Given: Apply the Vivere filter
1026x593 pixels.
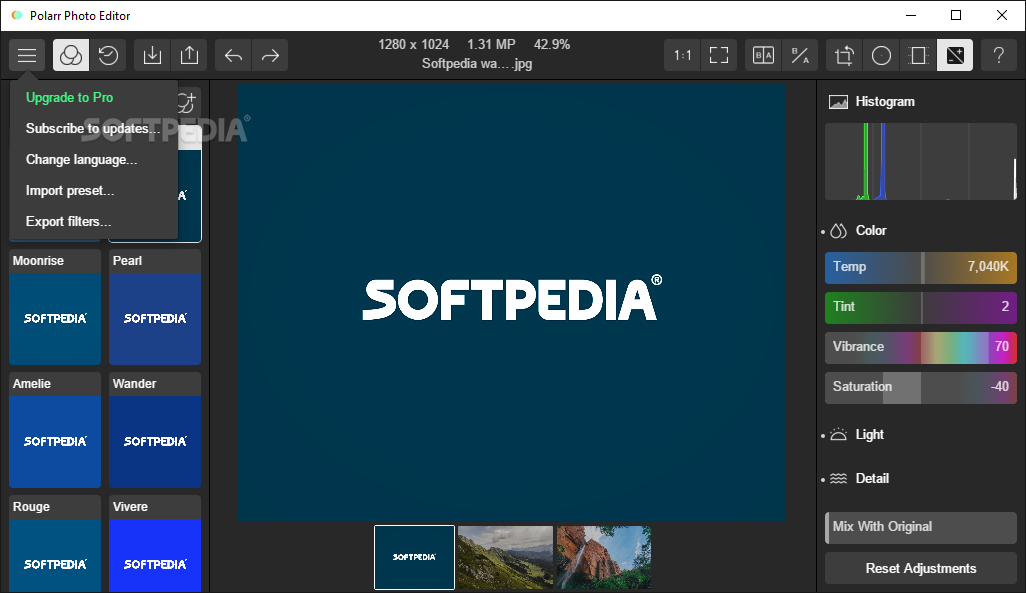Looking at the screenshot, I should [x=155, y=544].
